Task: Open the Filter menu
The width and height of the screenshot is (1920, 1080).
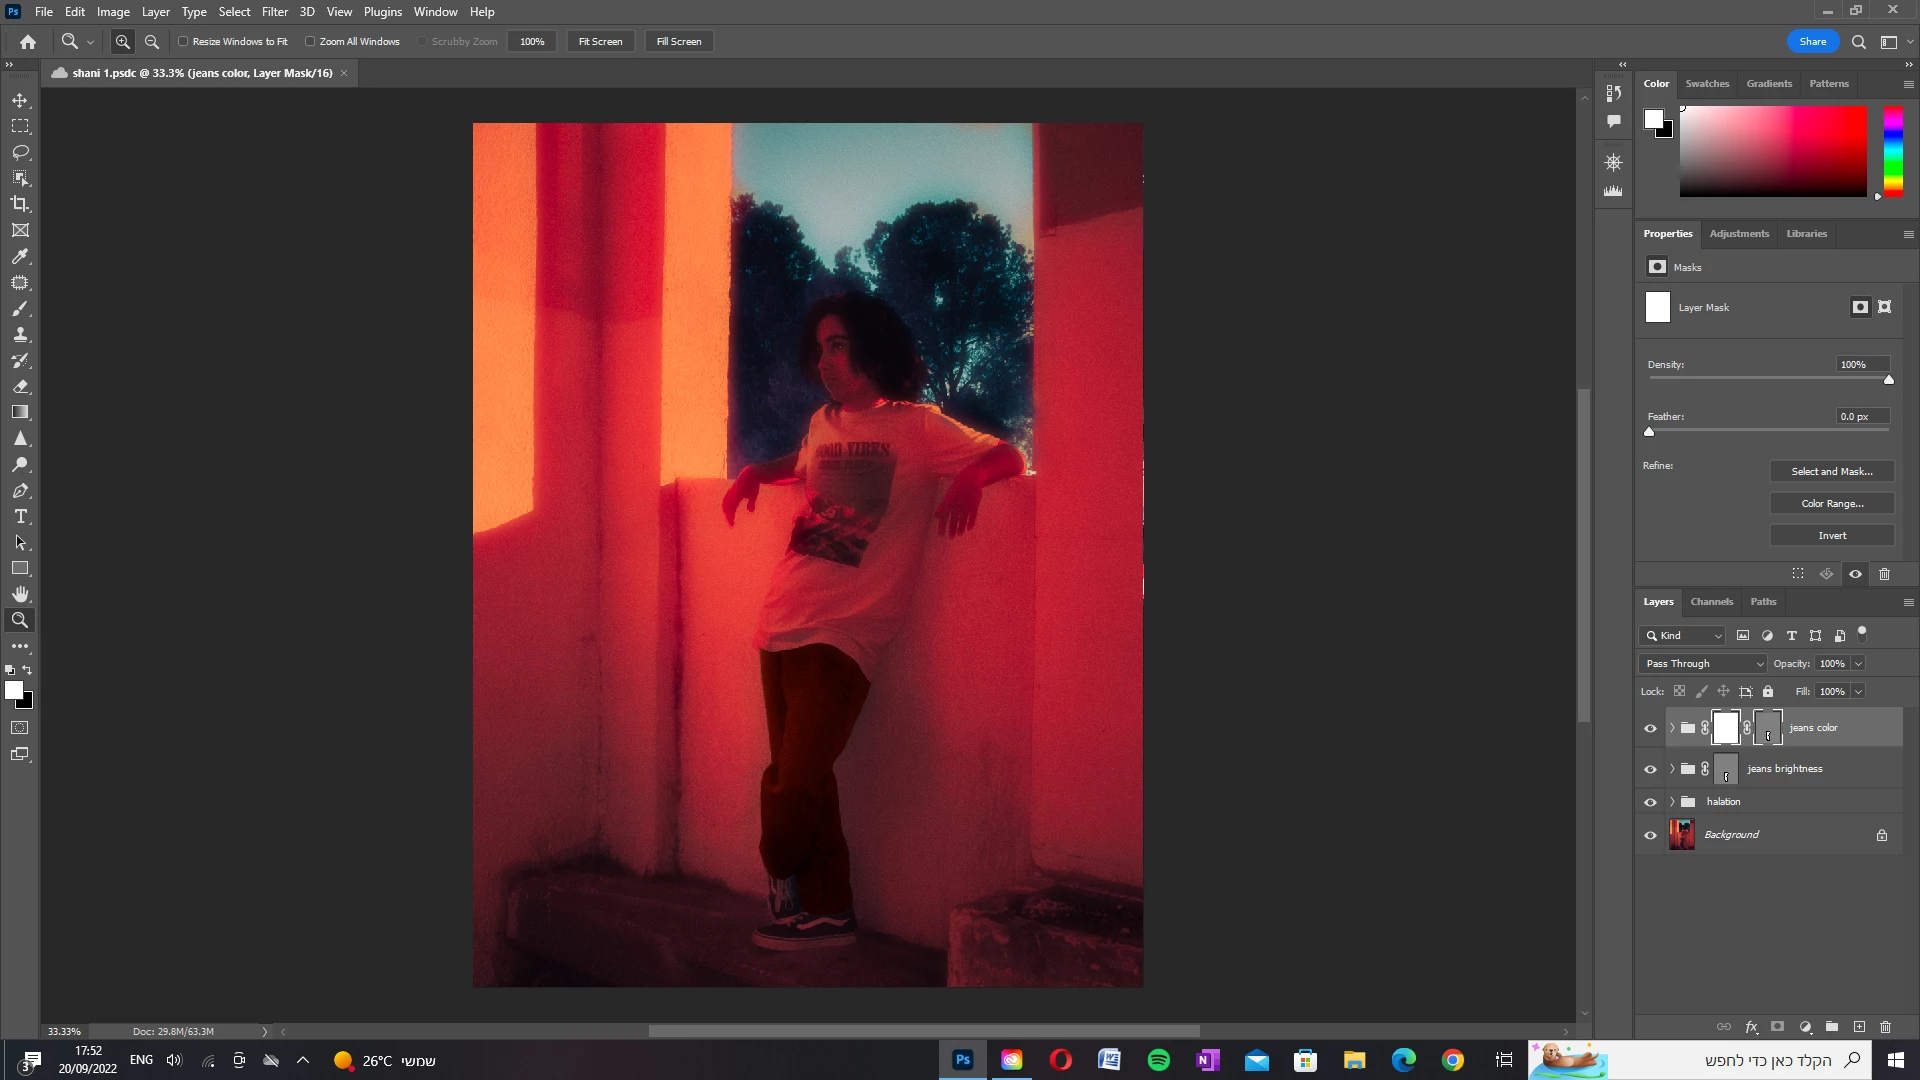Action: click(274, 12)
